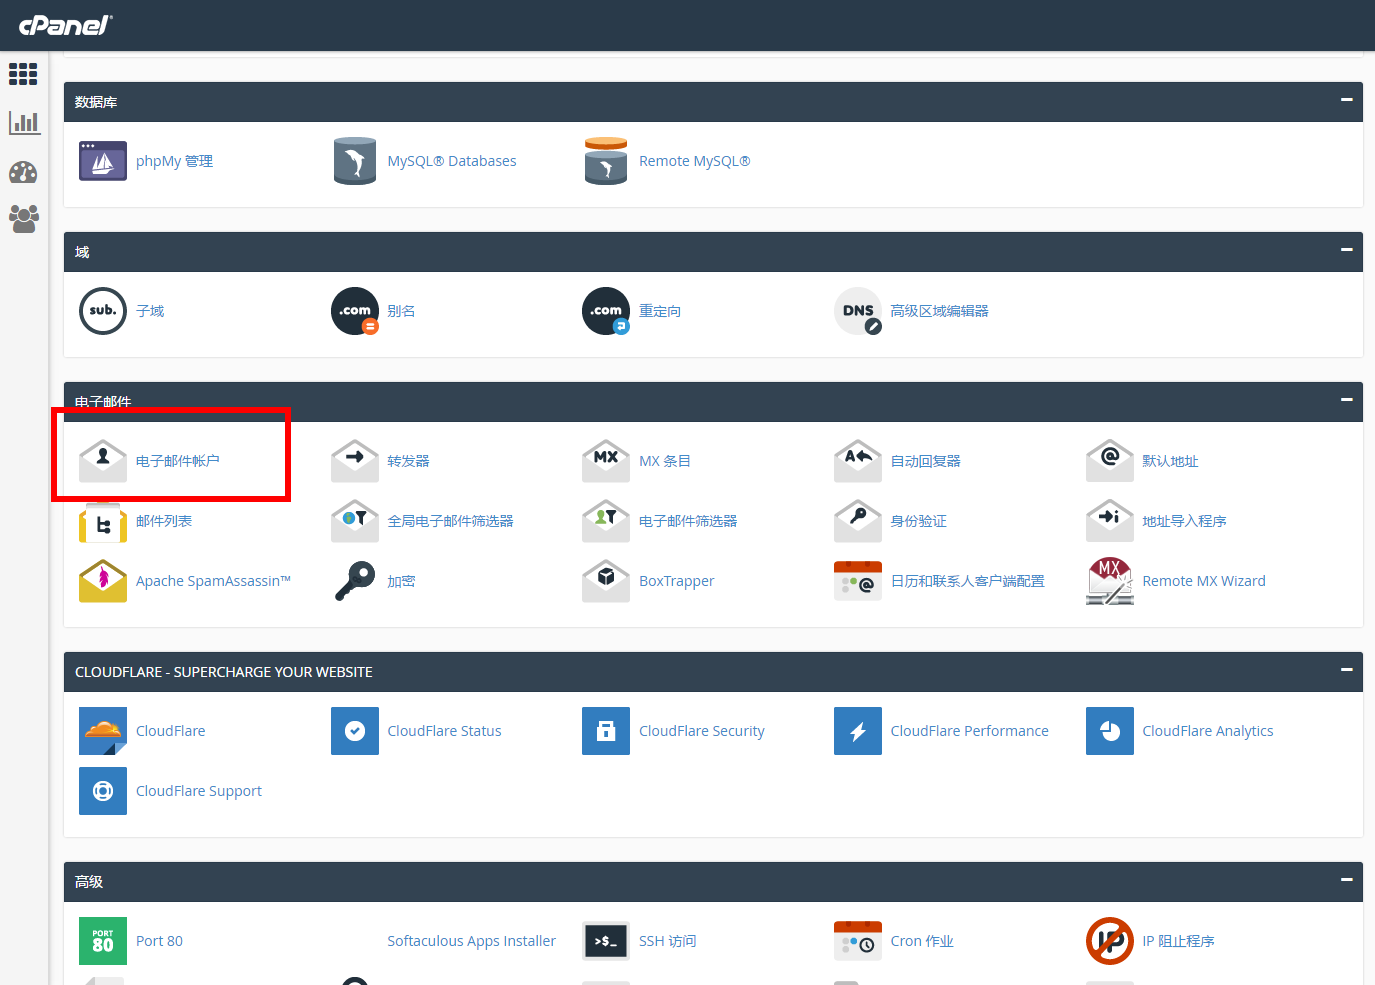Image resolution: width=1375 pixels, height=985 pixels.
Task: Click the 子域 link
Action: click(150, 311)
